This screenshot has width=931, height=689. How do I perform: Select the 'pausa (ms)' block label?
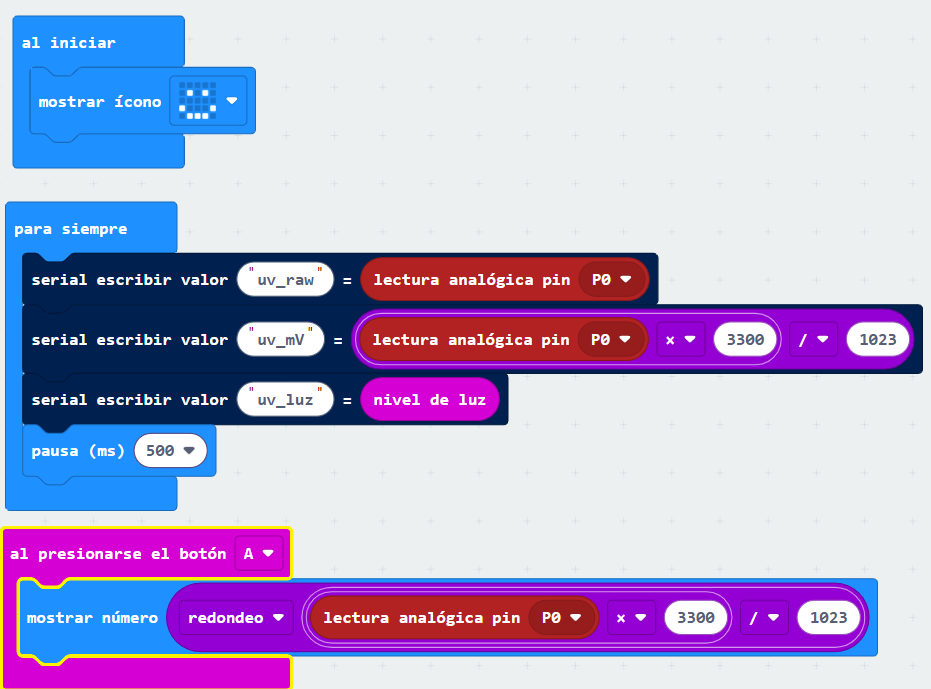coord(78,451)
